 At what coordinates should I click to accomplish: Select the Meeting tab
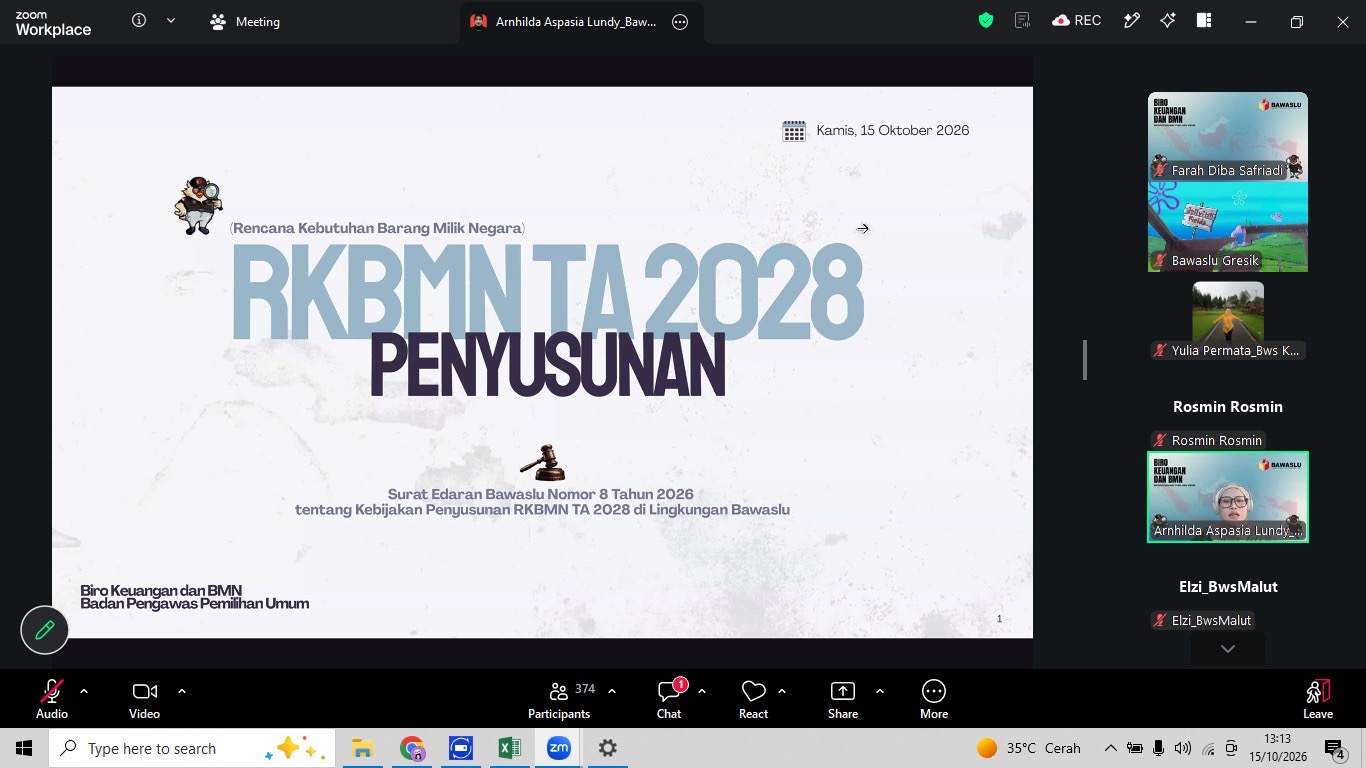245,22
